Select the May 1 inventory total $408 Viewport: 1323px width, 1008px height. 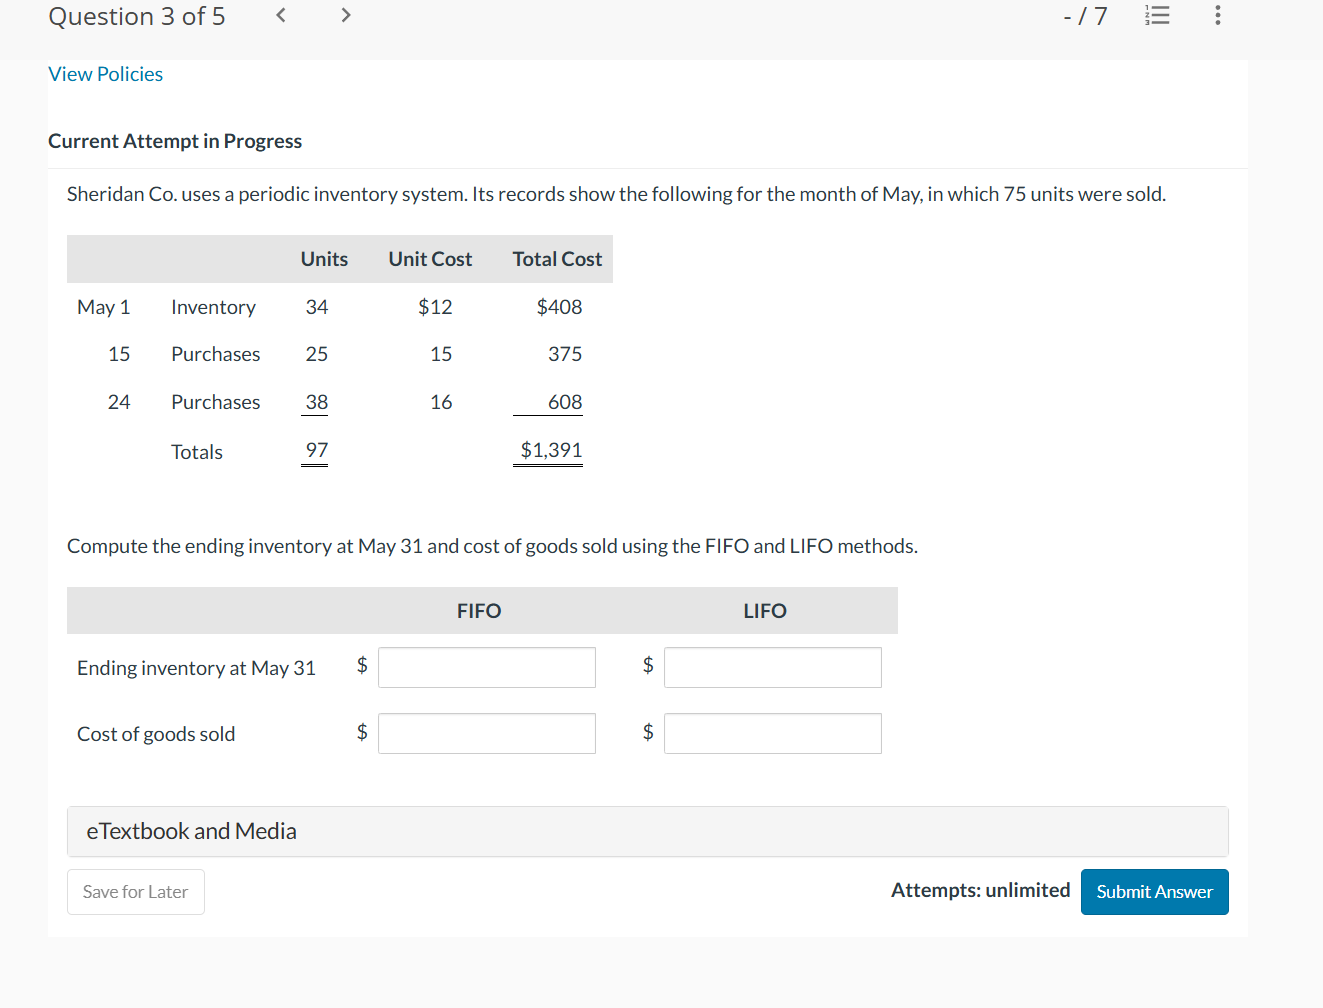pyautogui.click(x=559, y=307)
